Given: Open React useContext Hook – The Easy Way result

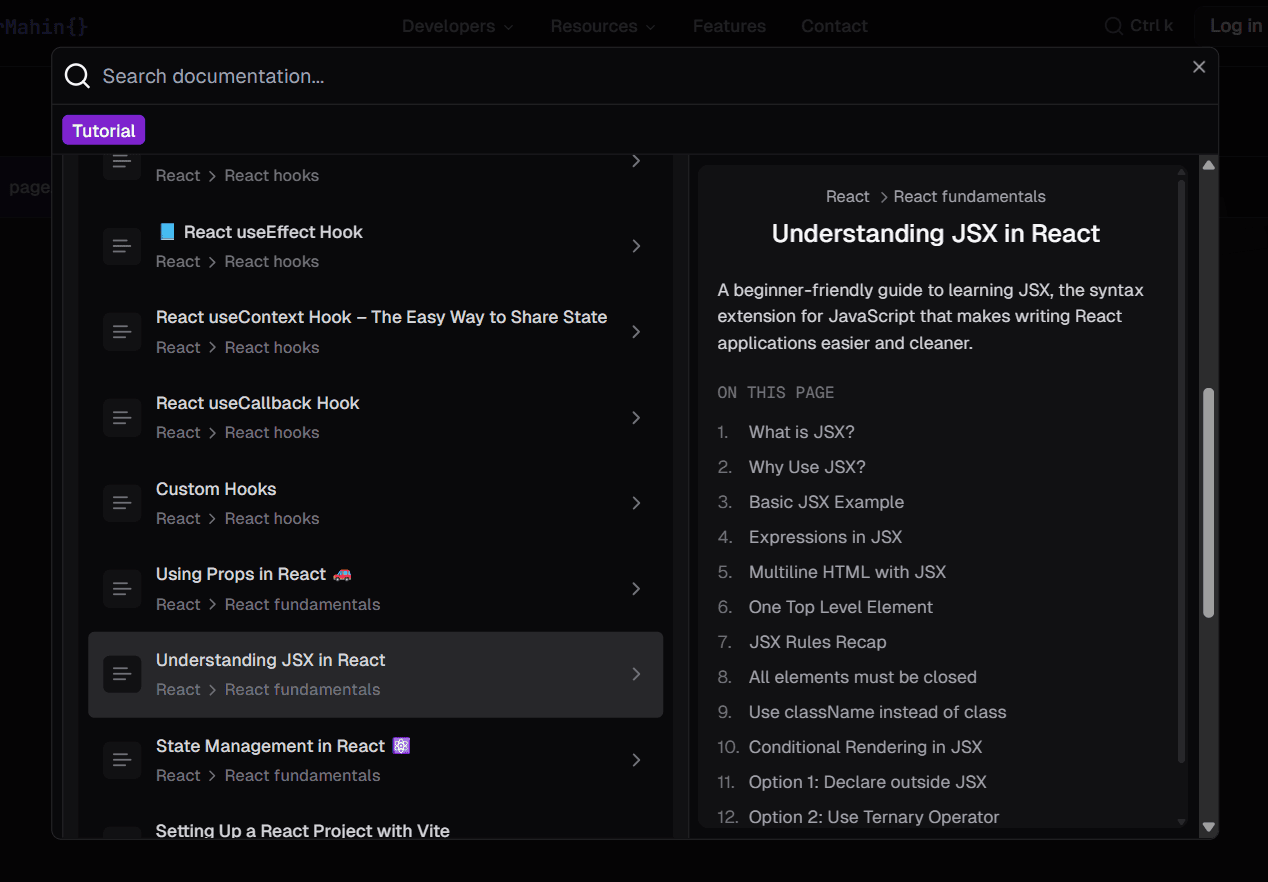Looking at the screenshot, I should [x=375, y=332].
